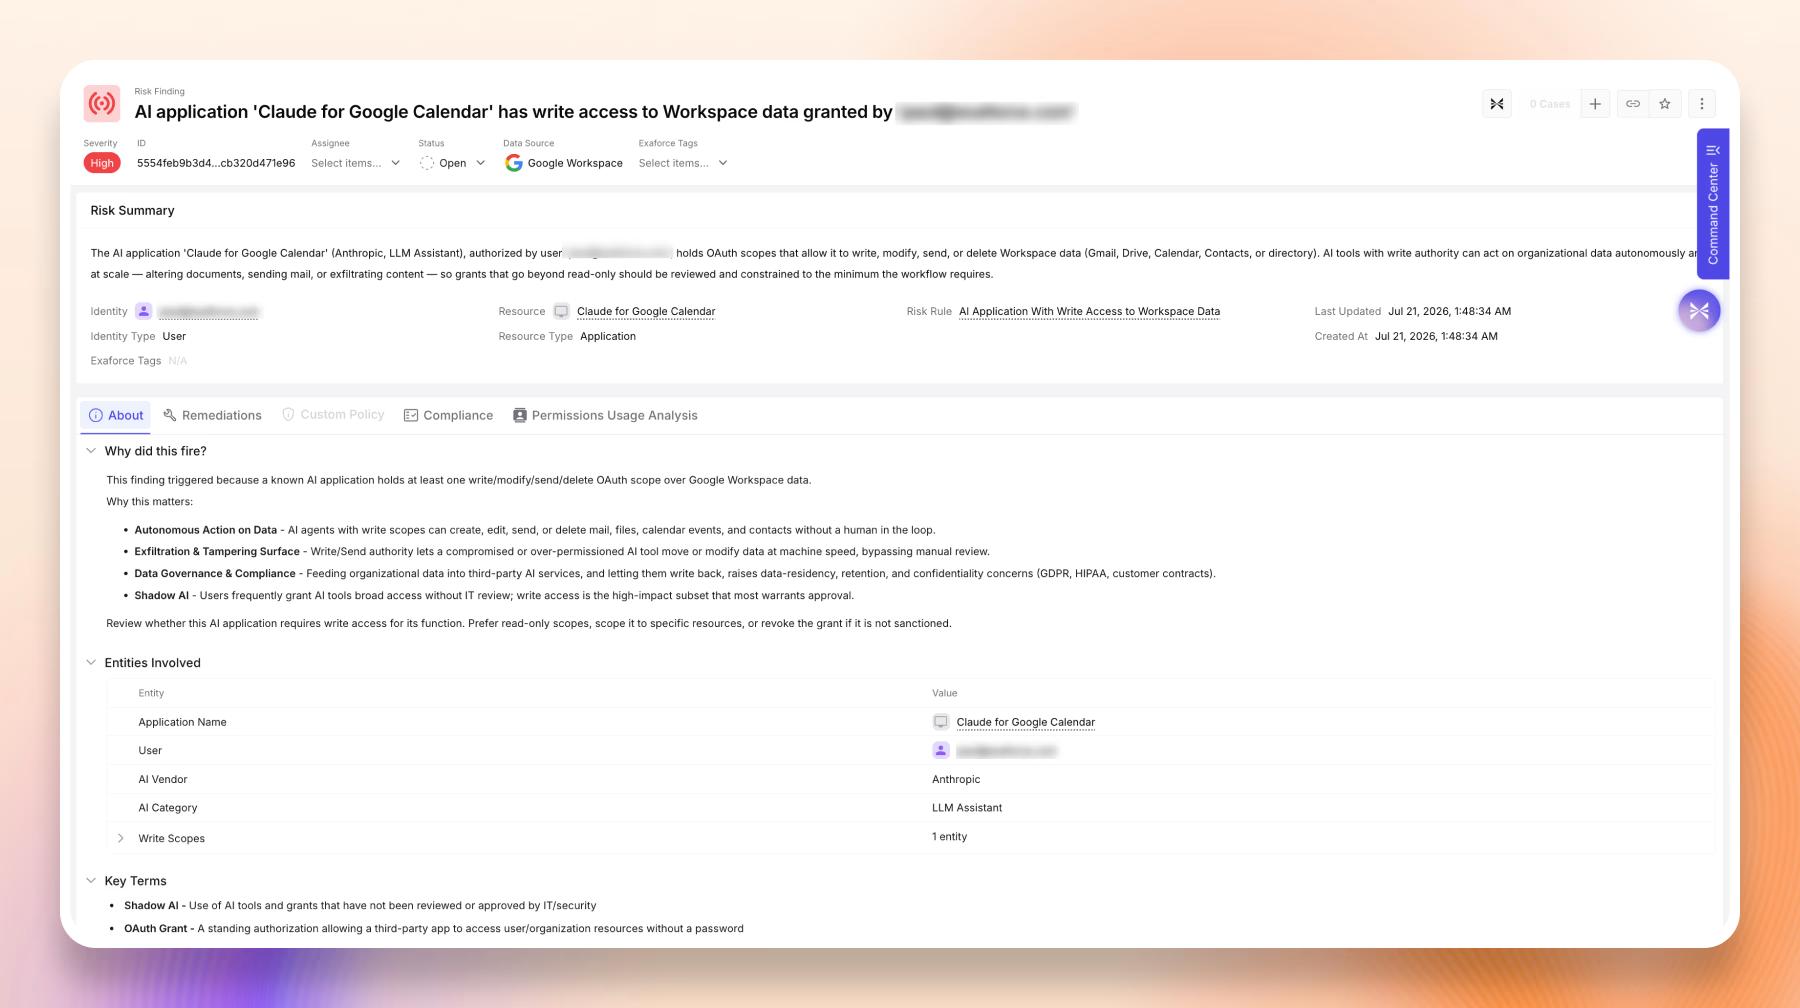The height and width of the screenshot is (1008, 1800).
Task: Open Claude for Google Calendar in Entities table
Action: coord(1025,722)
